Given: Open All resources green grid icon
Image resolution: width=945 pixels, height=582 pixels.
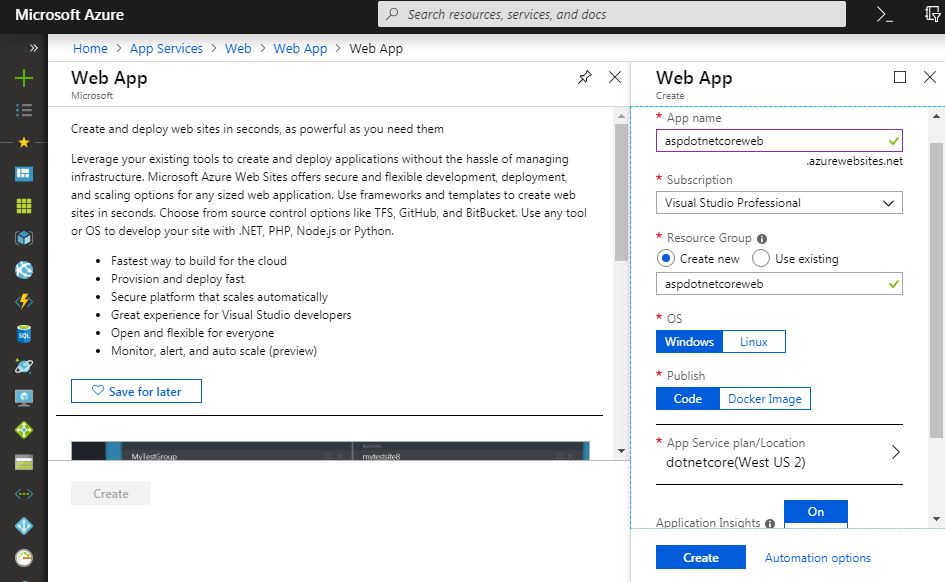Looking at the screenshot, I should [x=24, y=206].
